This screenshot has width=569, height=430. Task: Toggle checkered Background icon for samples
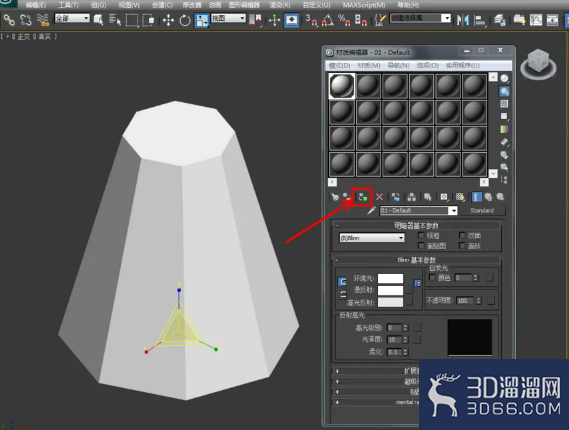(504, 104)
